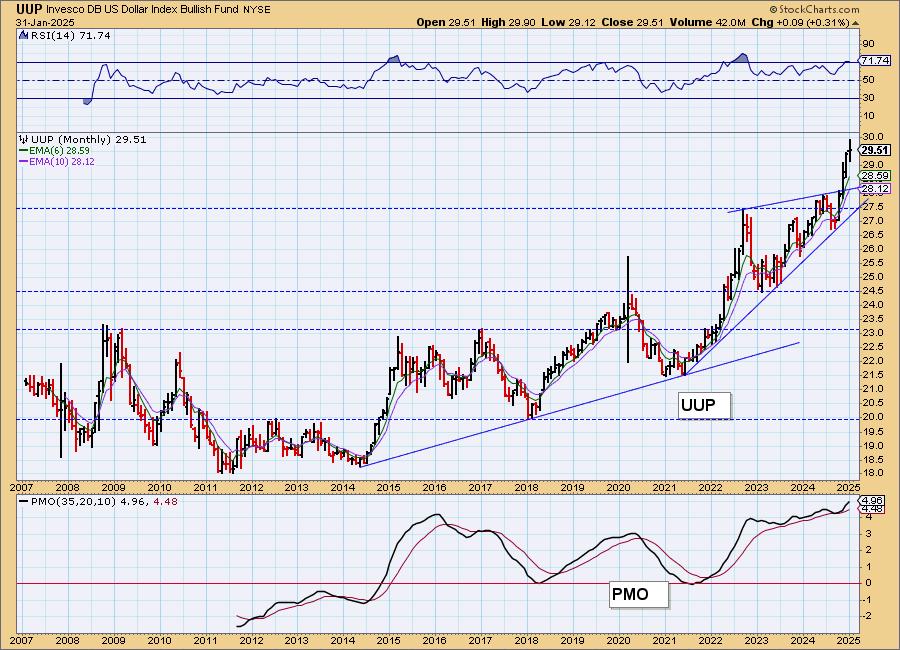Click the PMO annotation box

638,594
